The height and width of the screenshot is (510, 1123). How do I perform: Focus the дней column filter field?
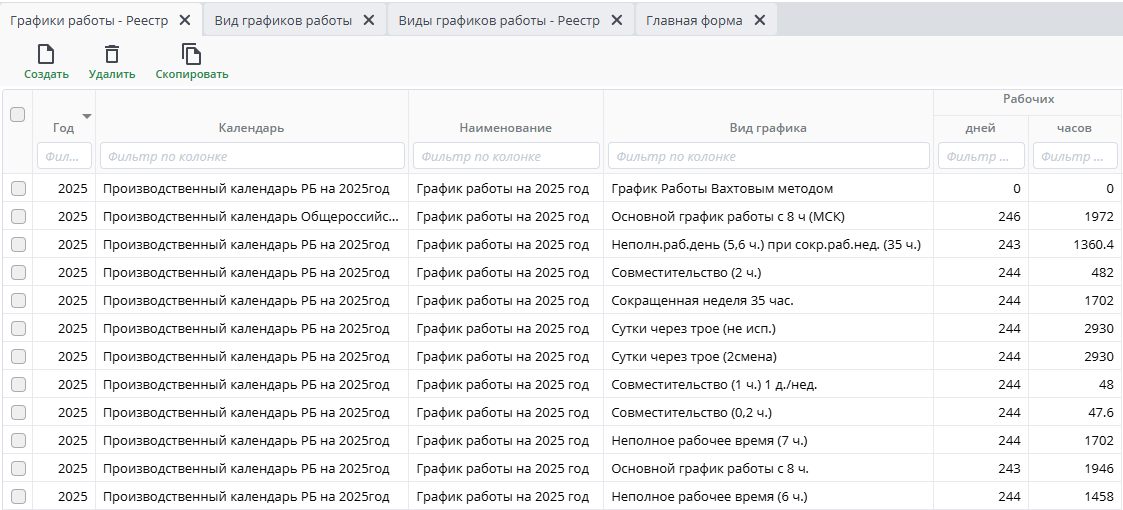981,156
